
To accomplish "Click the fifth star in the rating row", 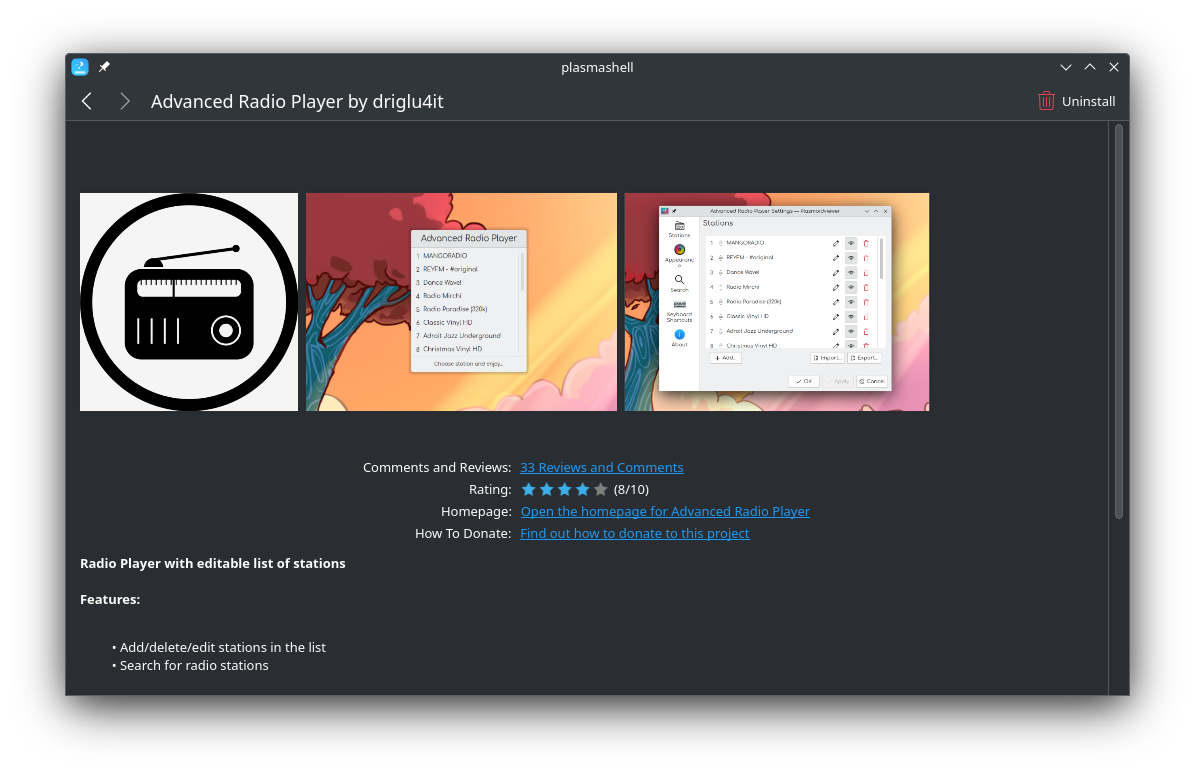I will click(x=601, y=489).
